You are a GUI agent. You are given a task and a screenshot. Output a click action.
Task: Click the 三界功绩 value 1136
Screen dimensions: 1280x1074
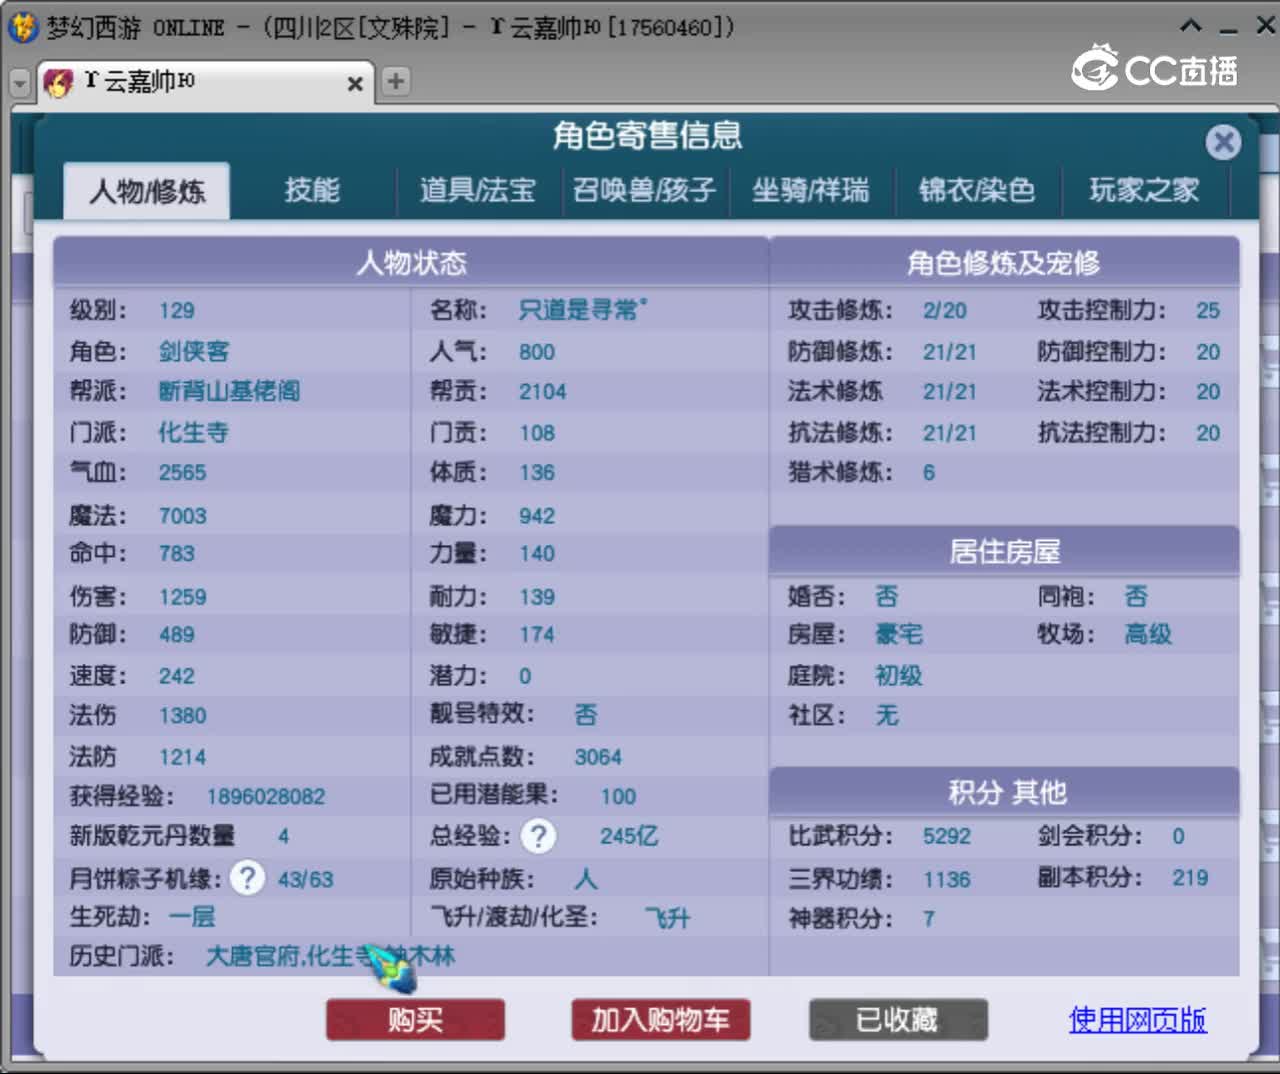tap(947, 880)
